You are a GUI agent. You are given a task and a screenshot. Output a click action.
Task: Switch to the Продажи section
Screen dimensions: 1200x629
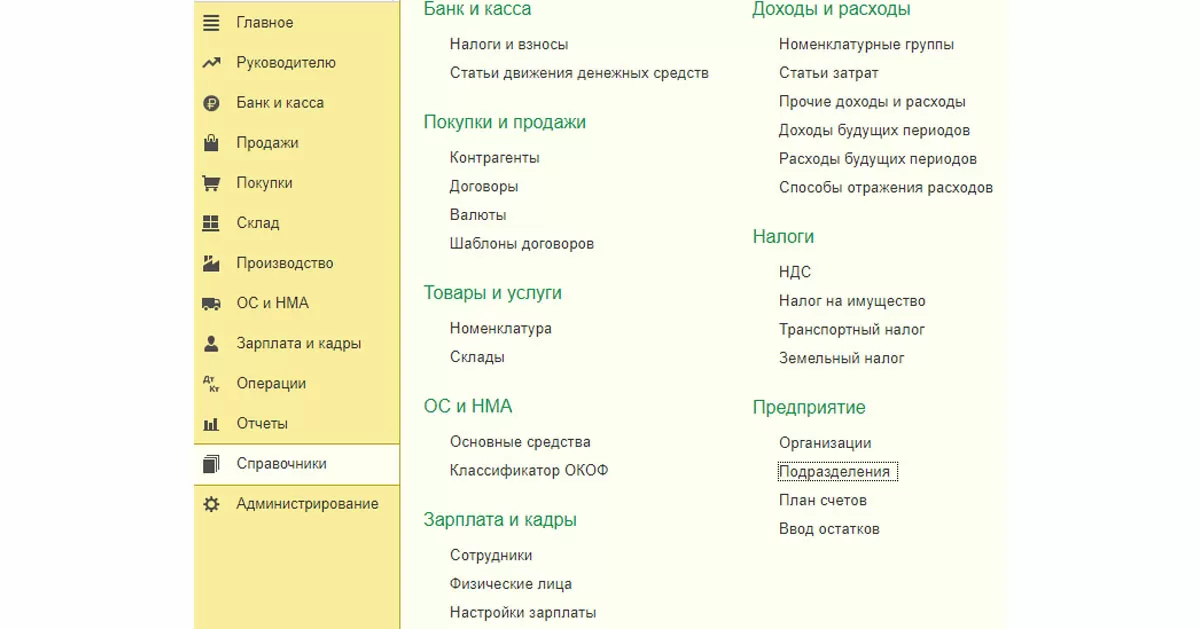coord(267,143)
